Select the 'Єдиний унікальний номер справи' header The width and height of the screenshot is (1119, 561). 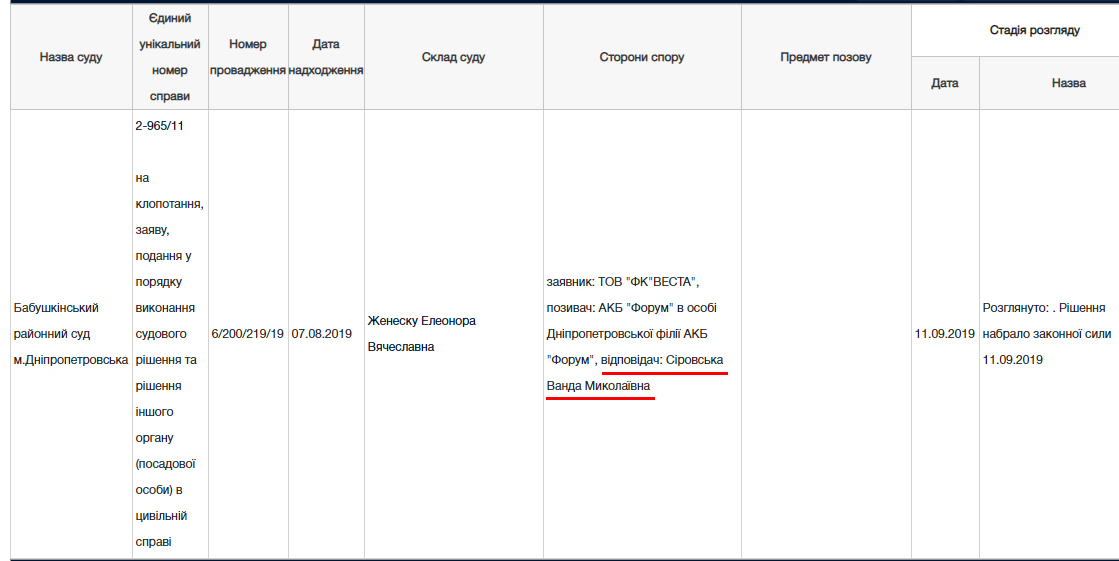pos(169,57)
